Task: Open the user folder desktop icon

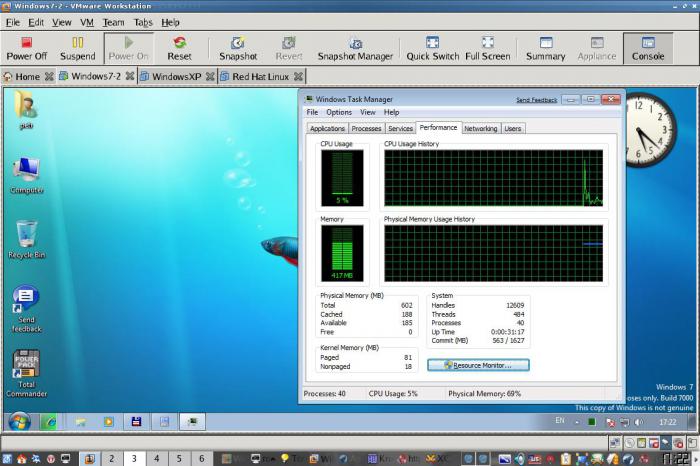Action: (x=26, y=110)
